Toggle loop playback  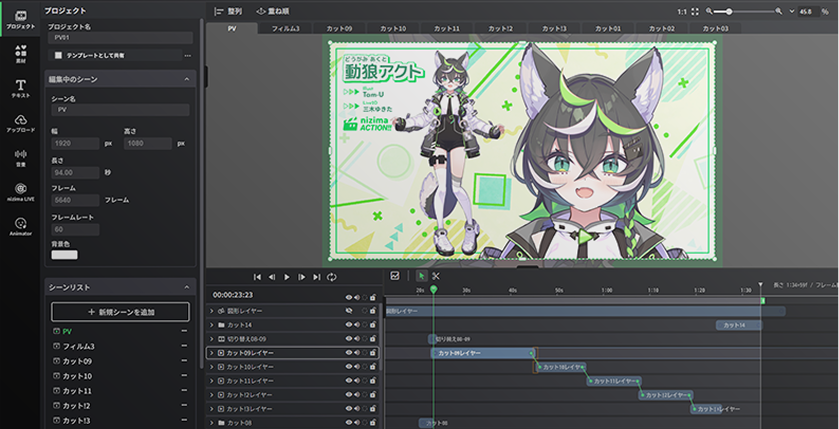coord(332,277)
